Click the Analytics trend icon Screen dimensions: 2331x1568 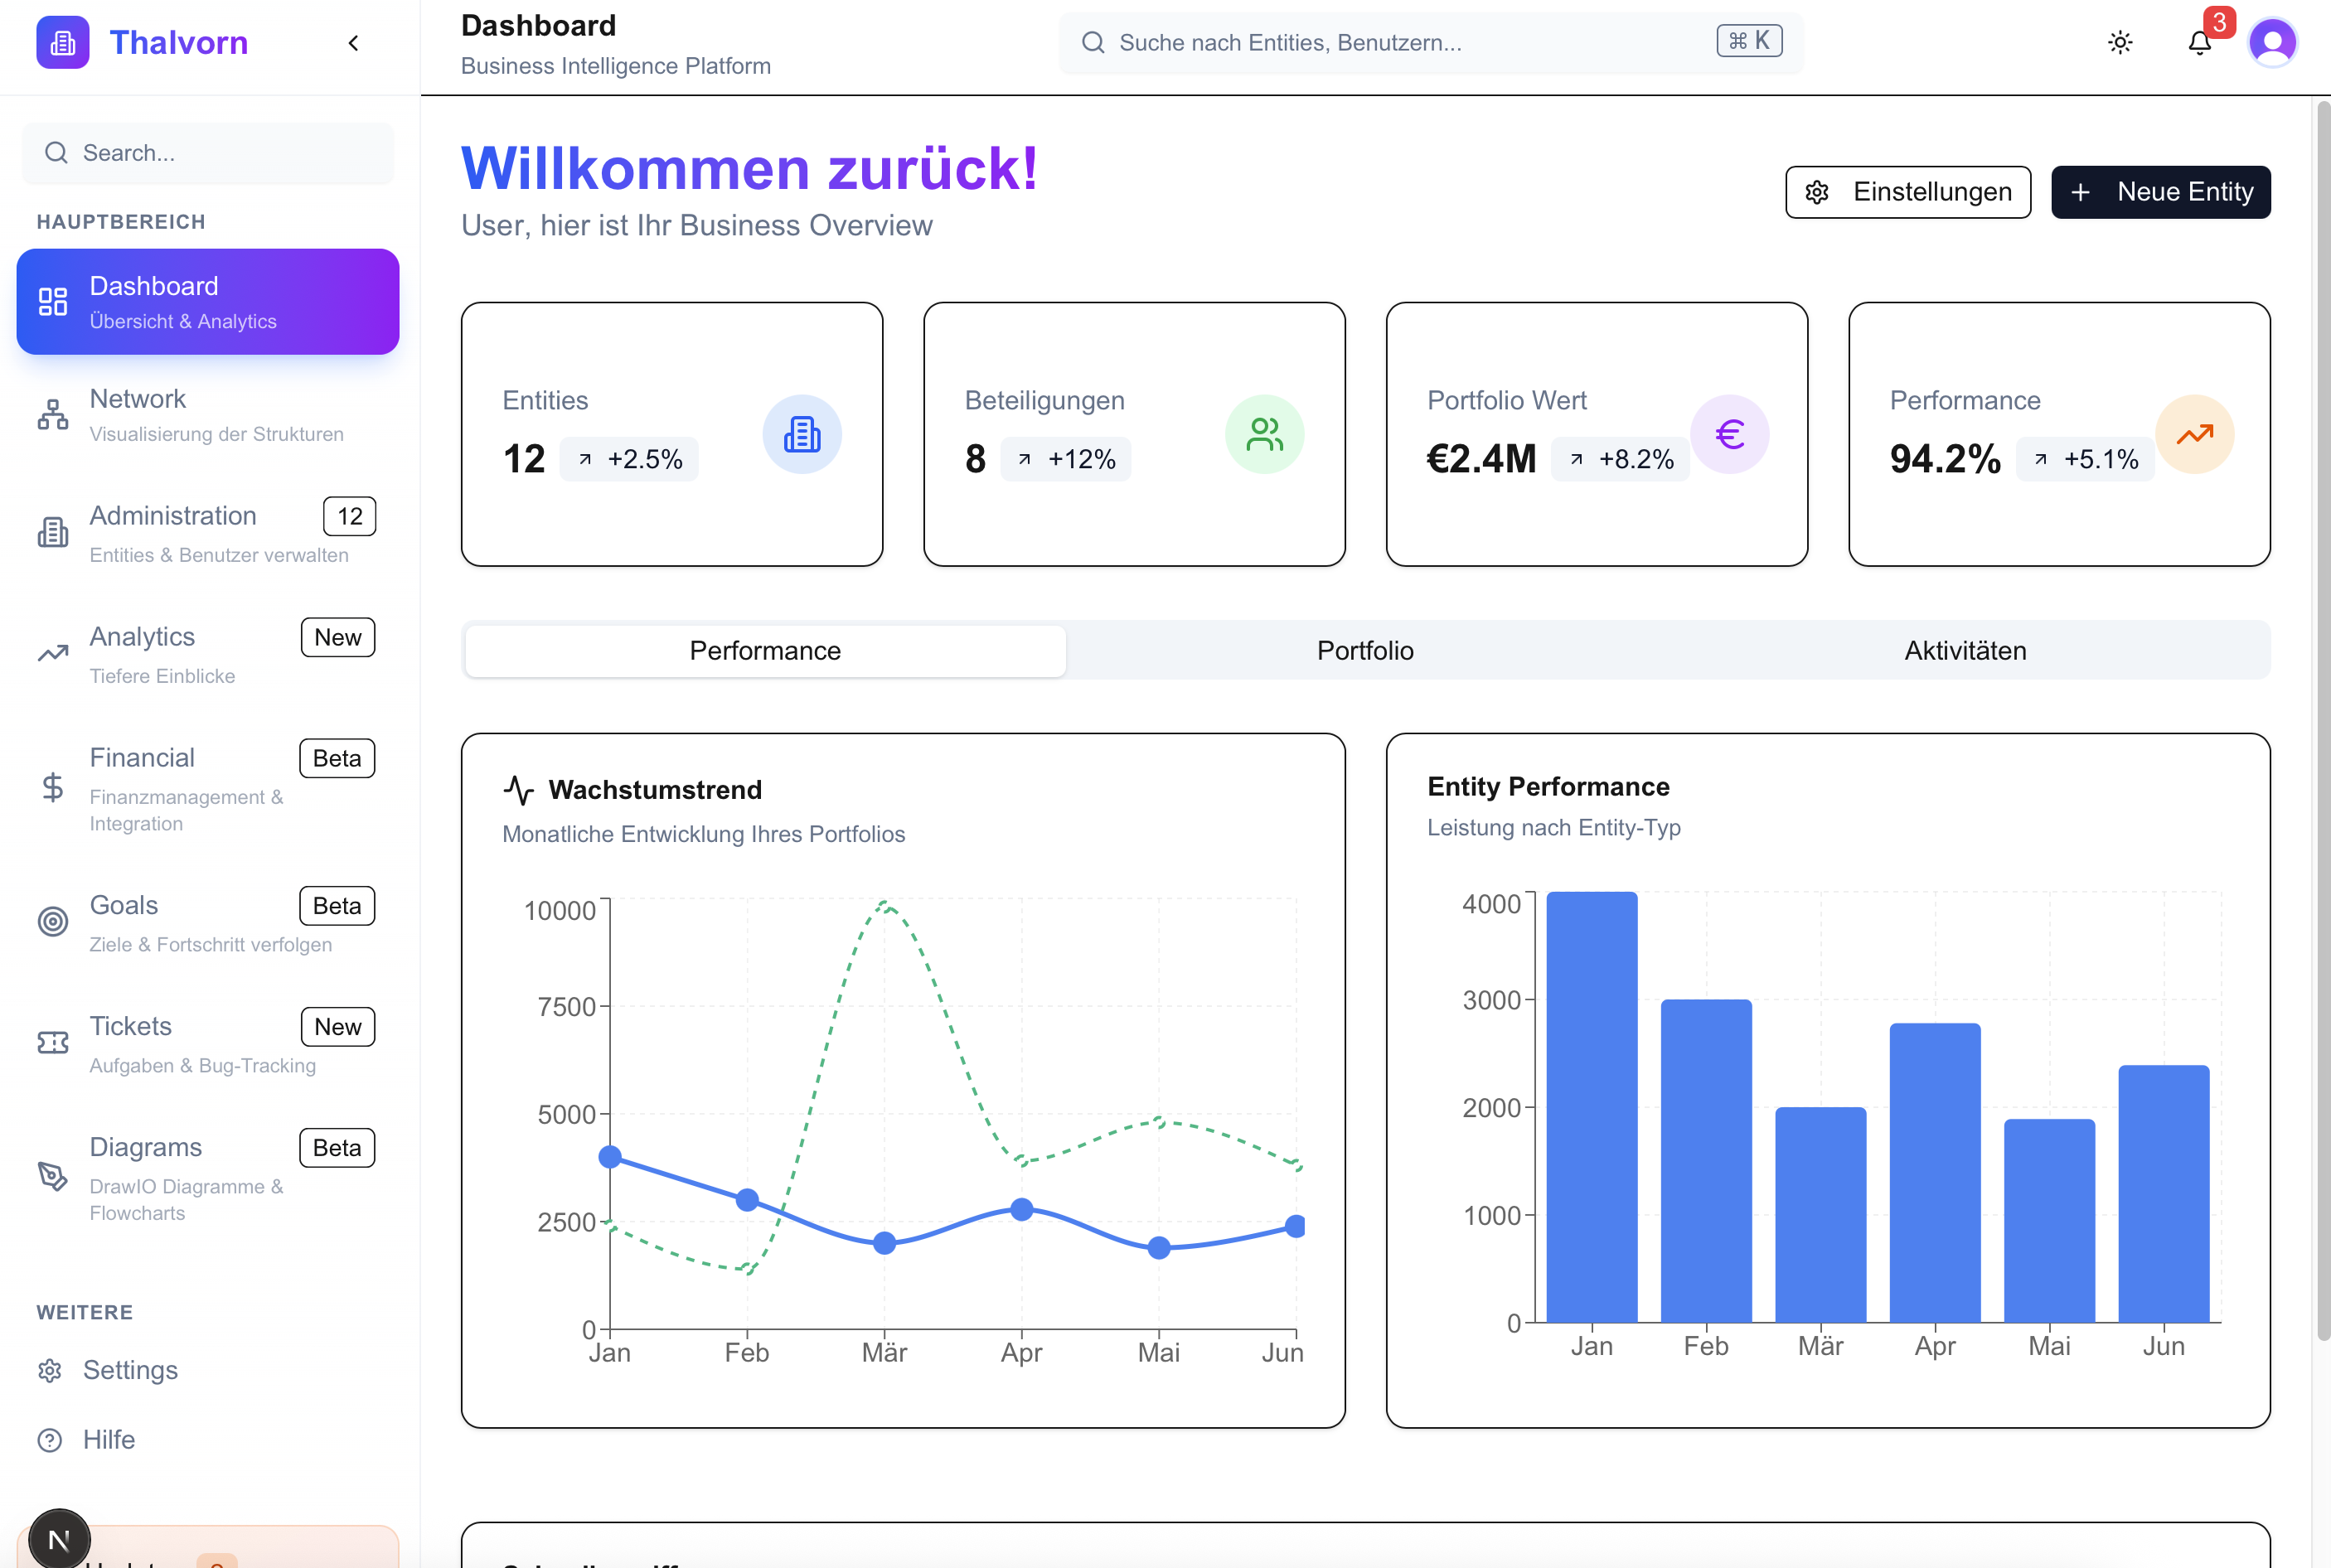(52, 652)
